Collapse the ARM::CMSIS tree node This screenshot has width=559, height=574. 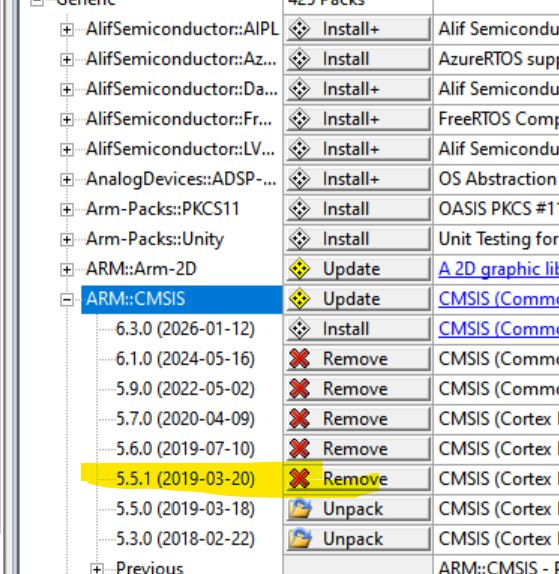(67, 300)
